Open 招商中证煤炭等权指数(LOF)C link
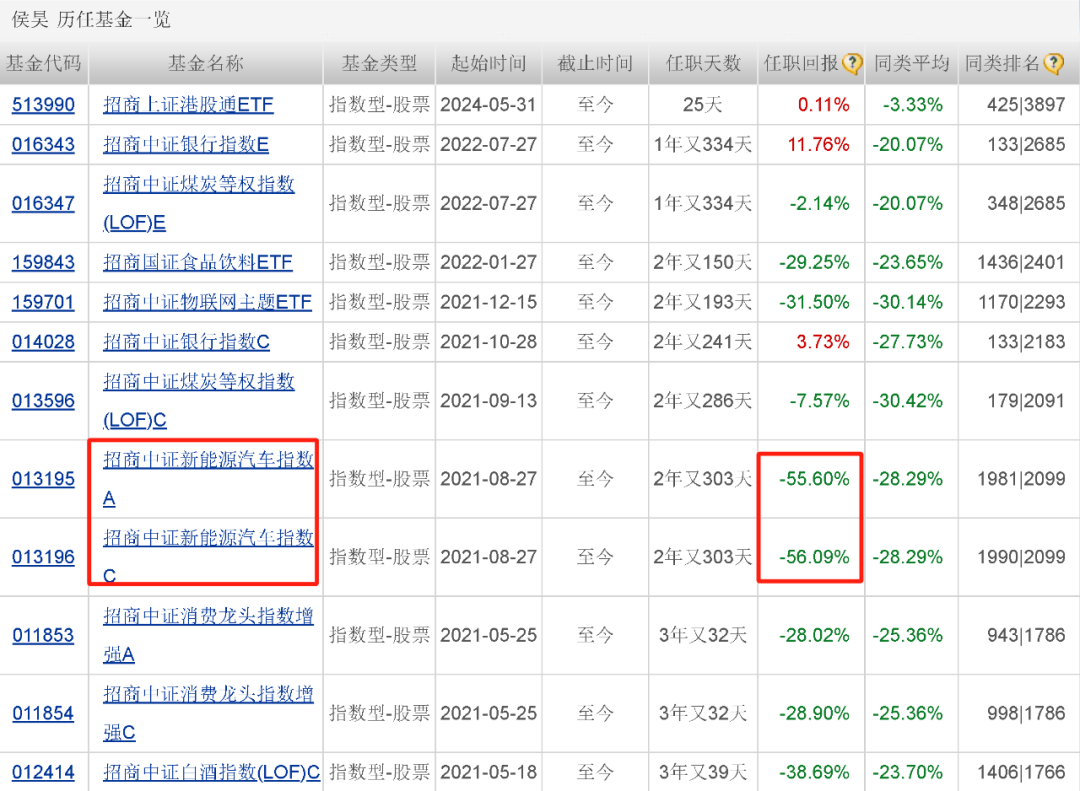The width and height of the screenshot is (1080, 791). pos(198,400)
